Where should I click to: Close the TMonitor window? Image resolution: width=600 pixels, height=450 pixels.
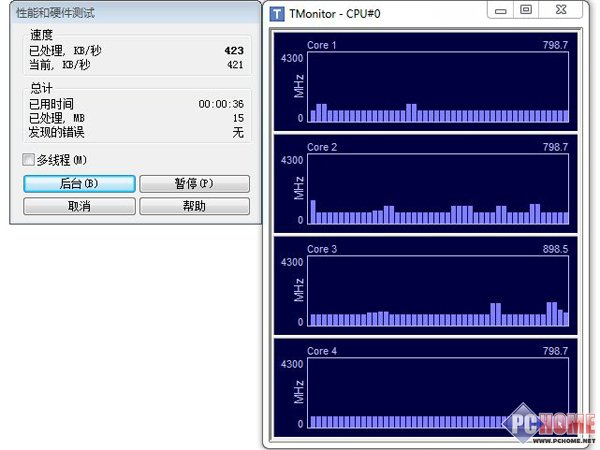coord(561,10)
